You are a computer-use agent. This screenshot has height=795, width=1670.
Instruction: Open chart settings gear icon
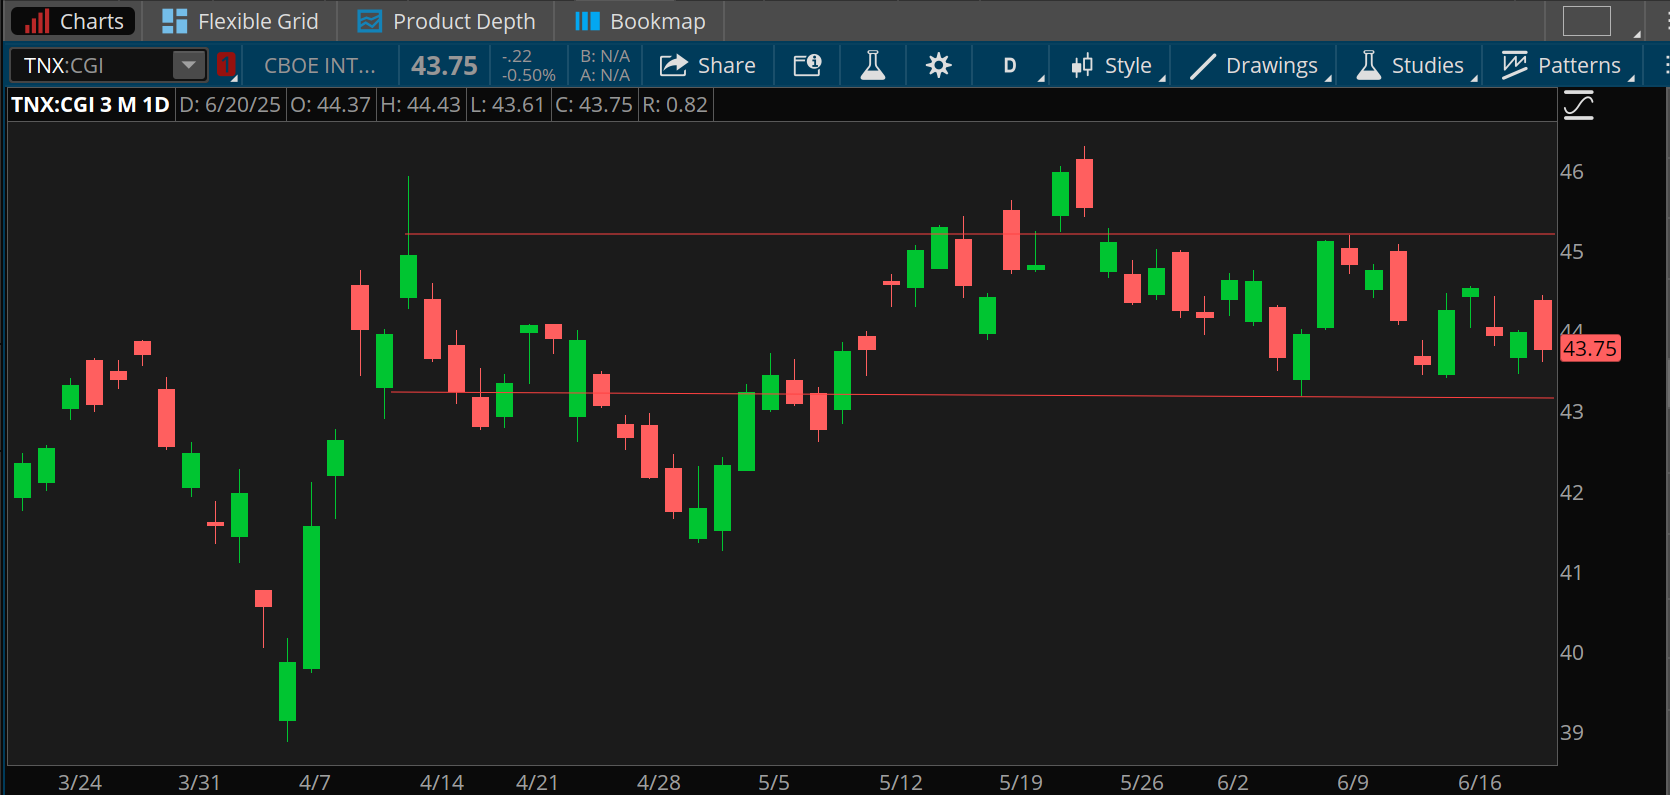coord(938,66)
